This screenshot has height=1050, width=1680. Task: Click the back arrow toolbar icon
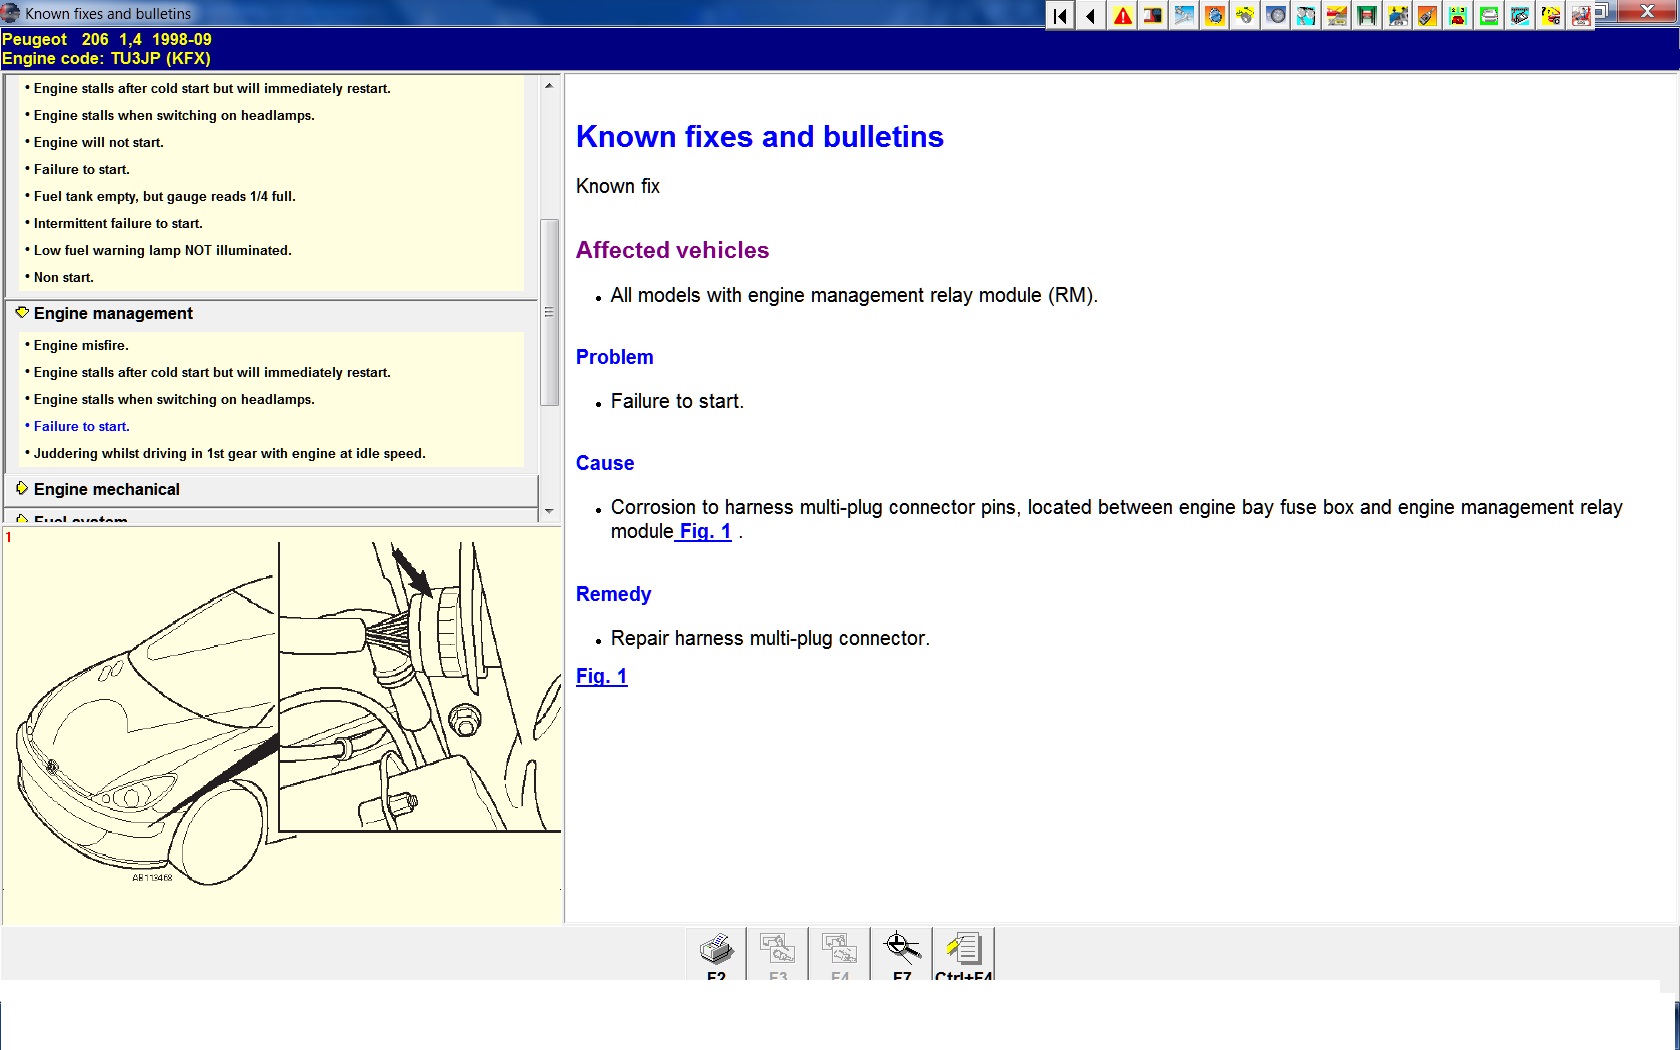1091,16
